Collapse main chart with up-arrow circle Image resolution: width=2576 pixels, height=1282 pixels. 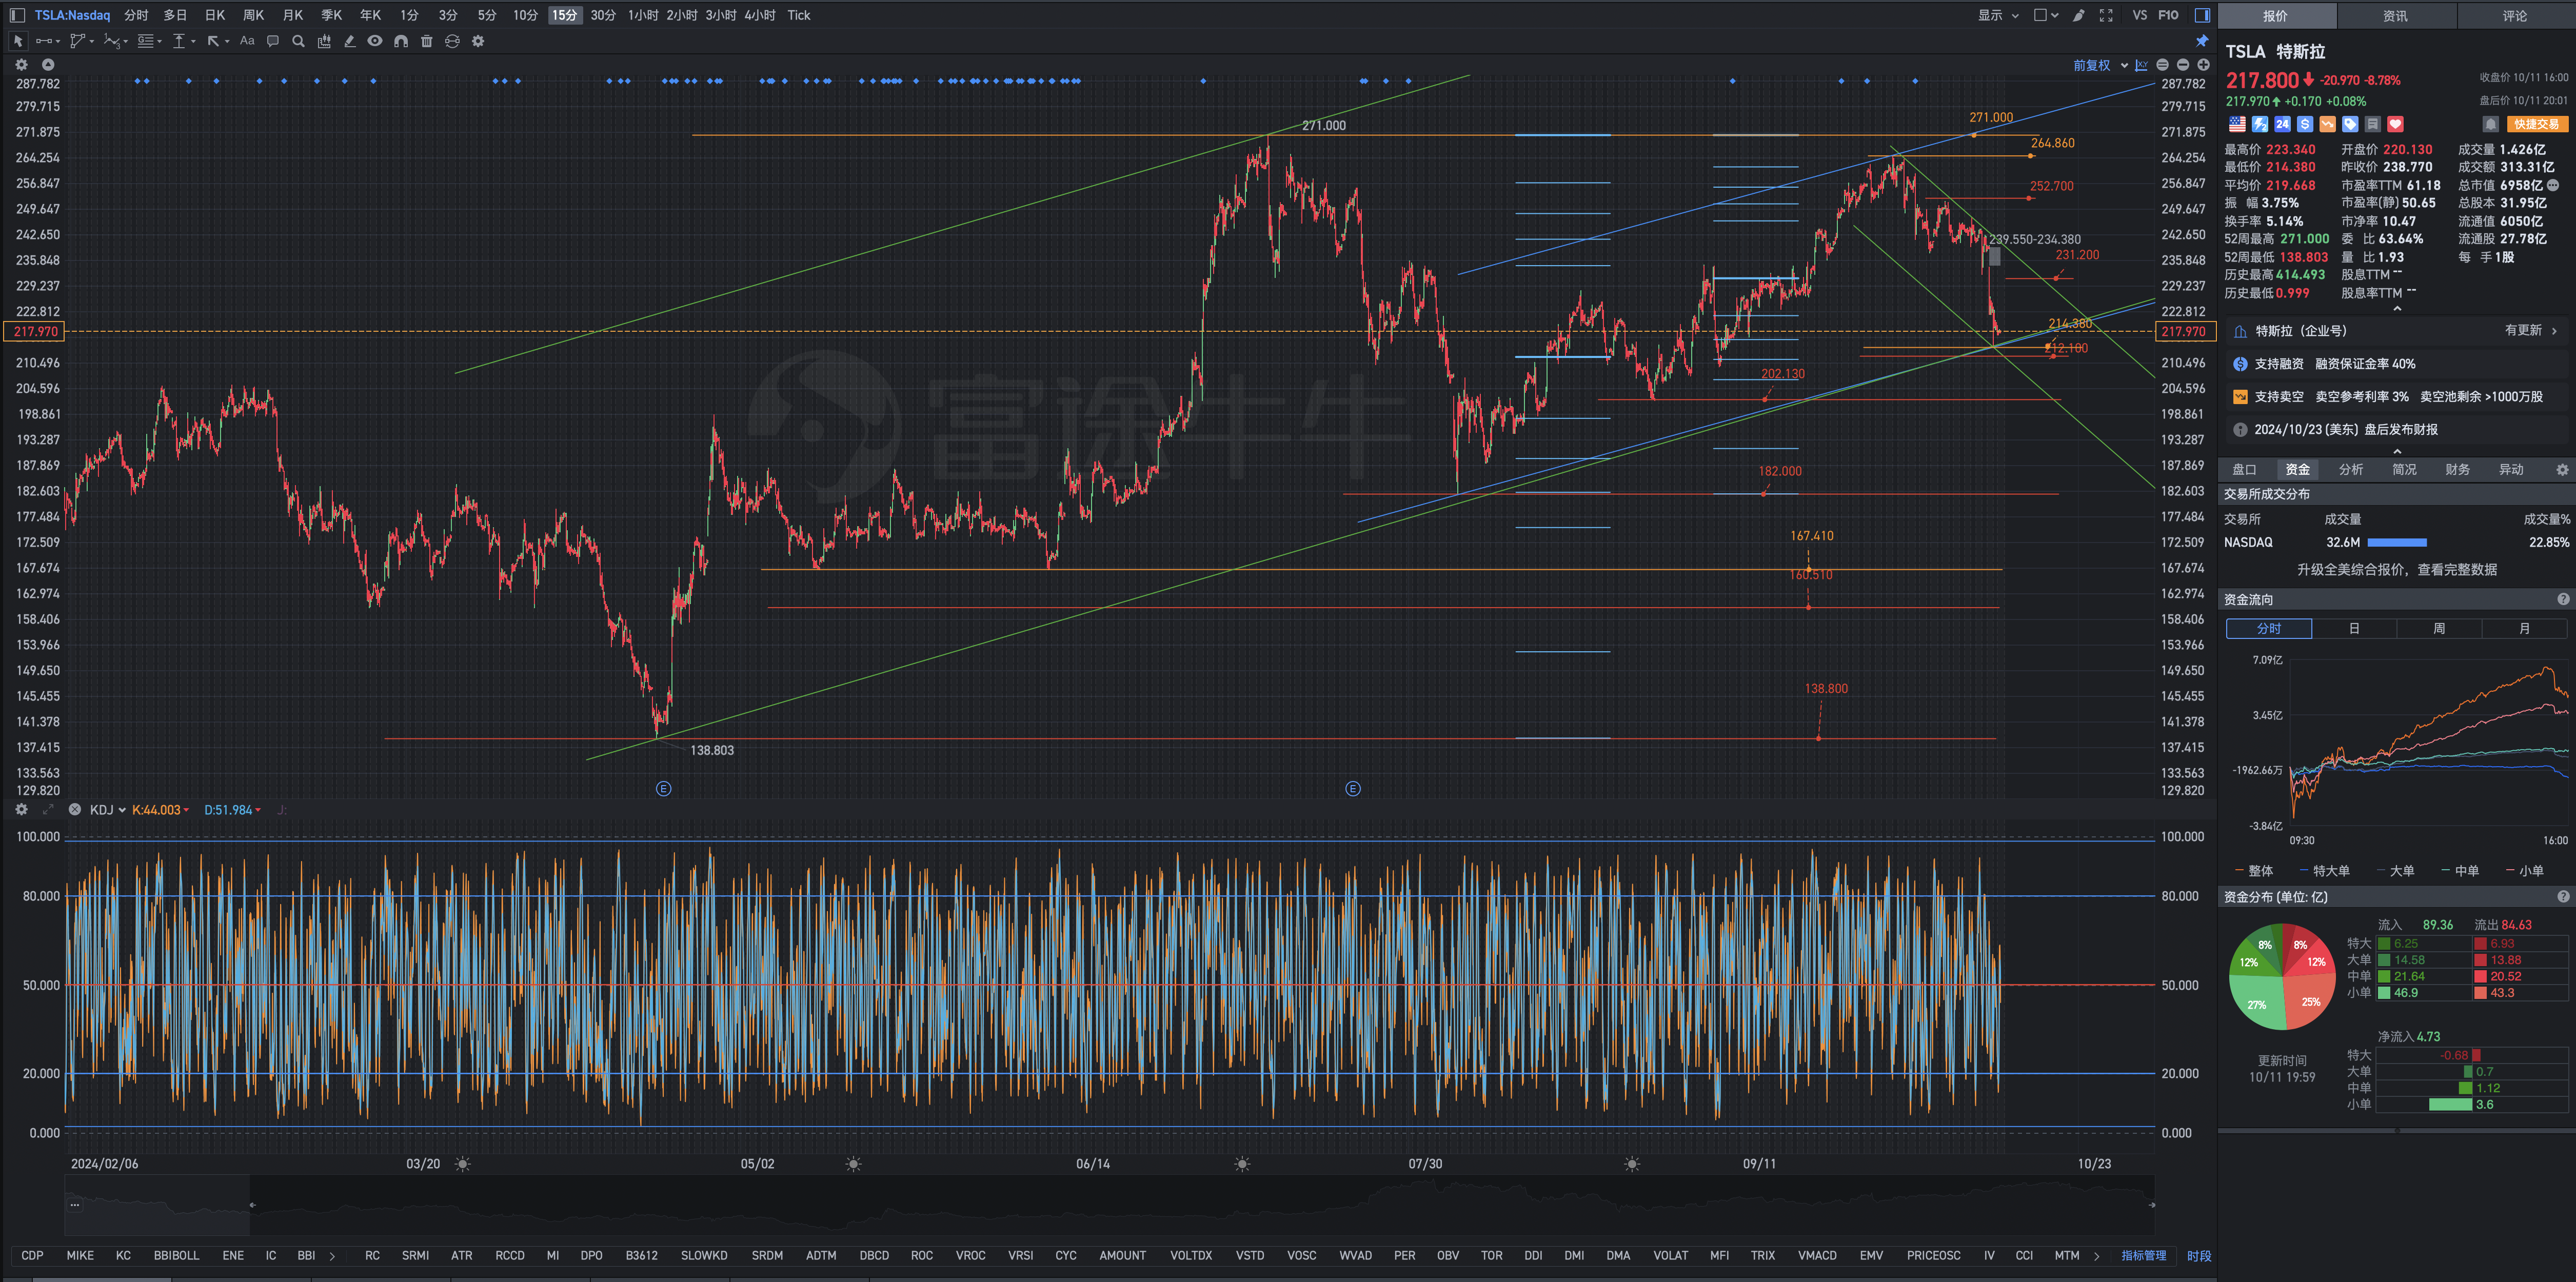click(x=47, y=64)
